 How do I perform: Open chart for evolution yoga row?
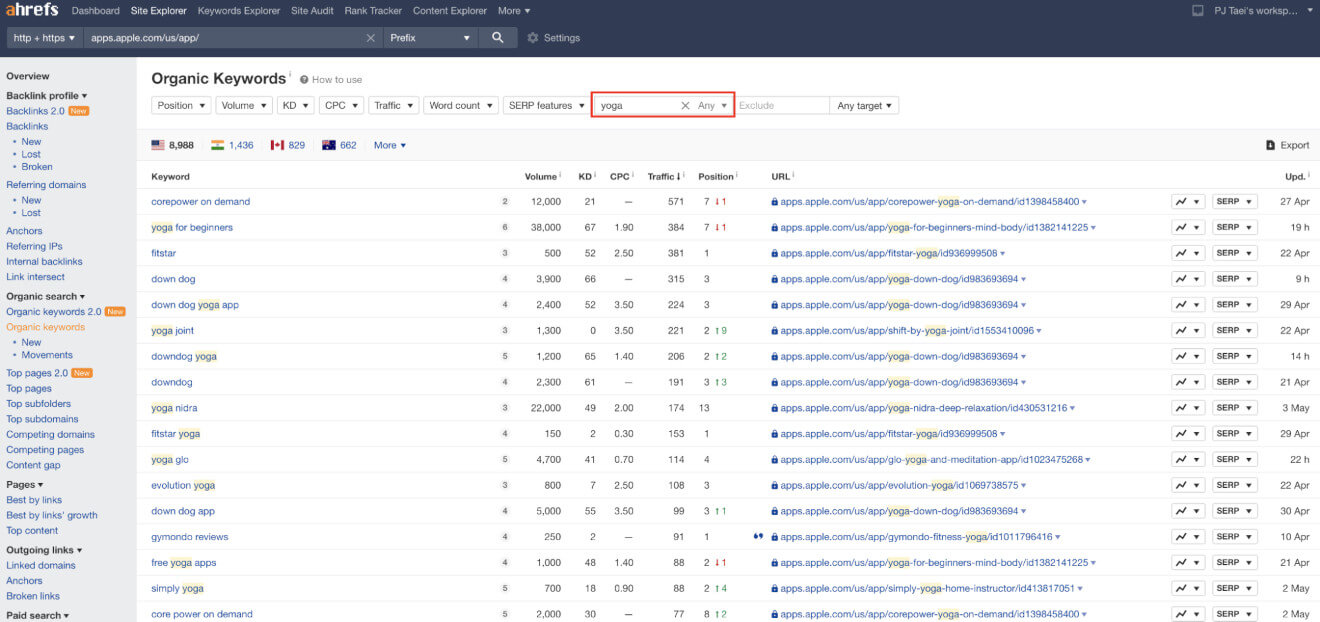[x=1188, y=485]
